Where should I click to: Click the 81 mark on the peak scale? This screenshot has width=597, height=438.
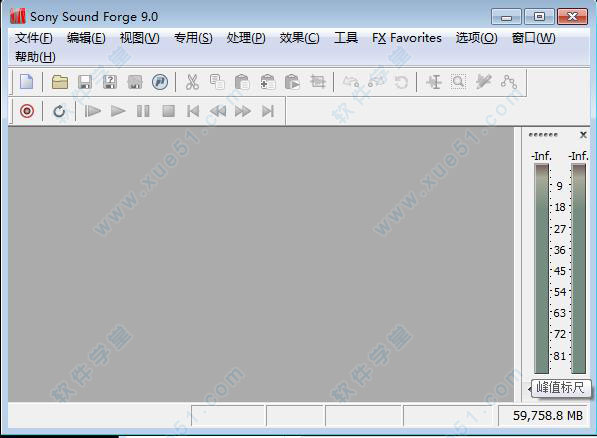[x=559, y=356]
